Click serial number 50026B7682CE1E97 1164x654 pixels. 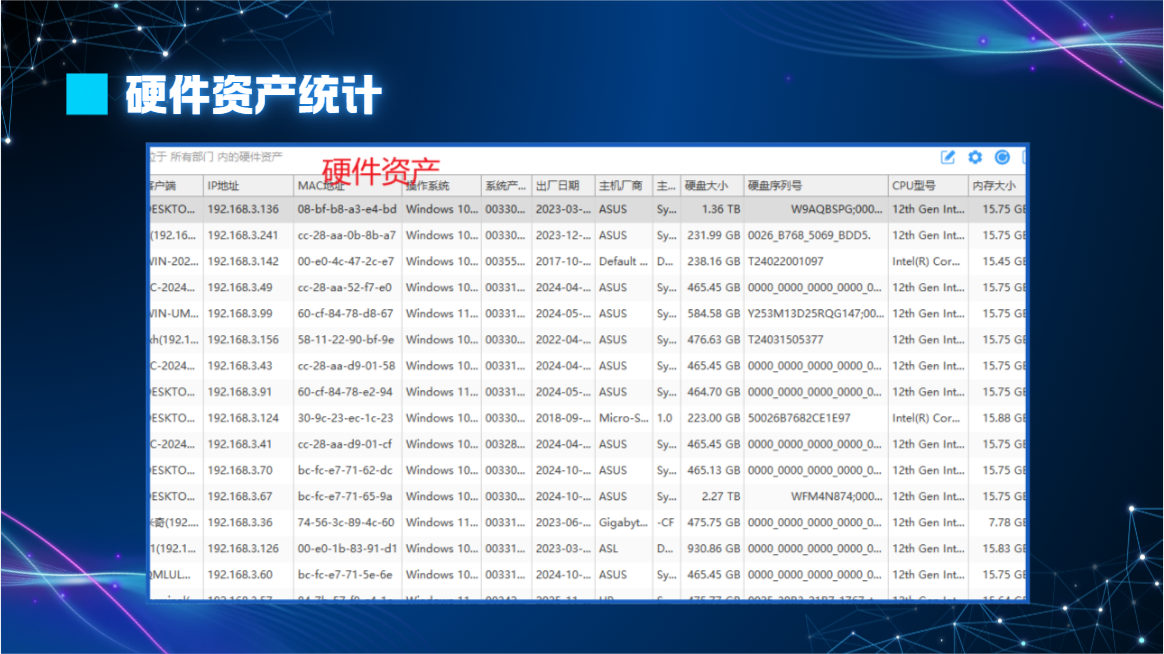tap(799, 418)
